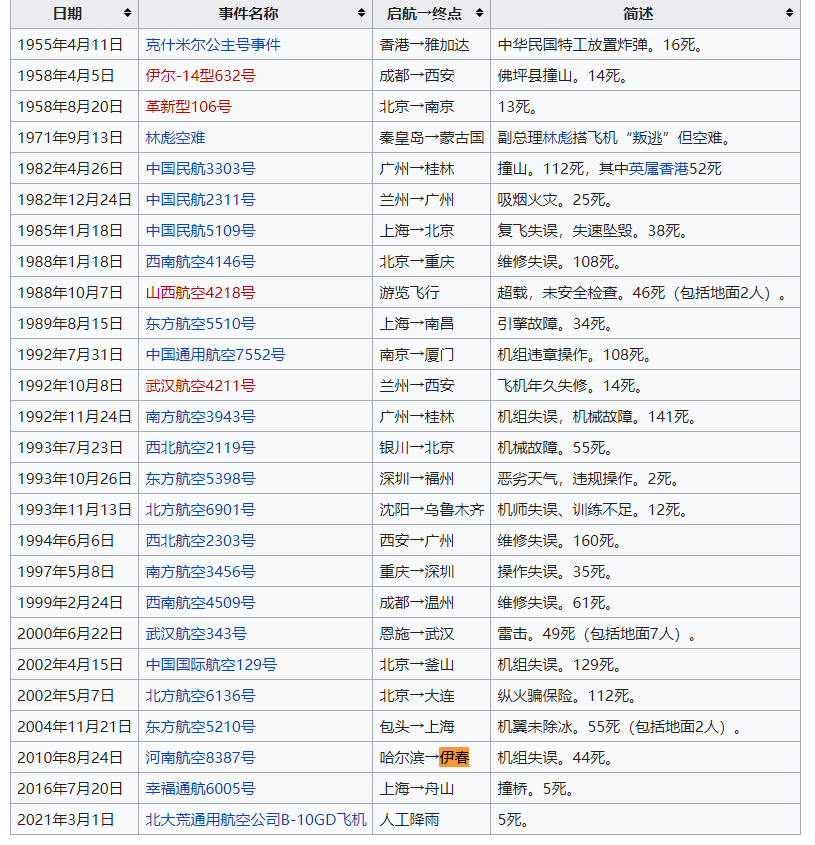Click the 日期 column header text
Viewport: 815px width, 845px height.
point(67,13)
